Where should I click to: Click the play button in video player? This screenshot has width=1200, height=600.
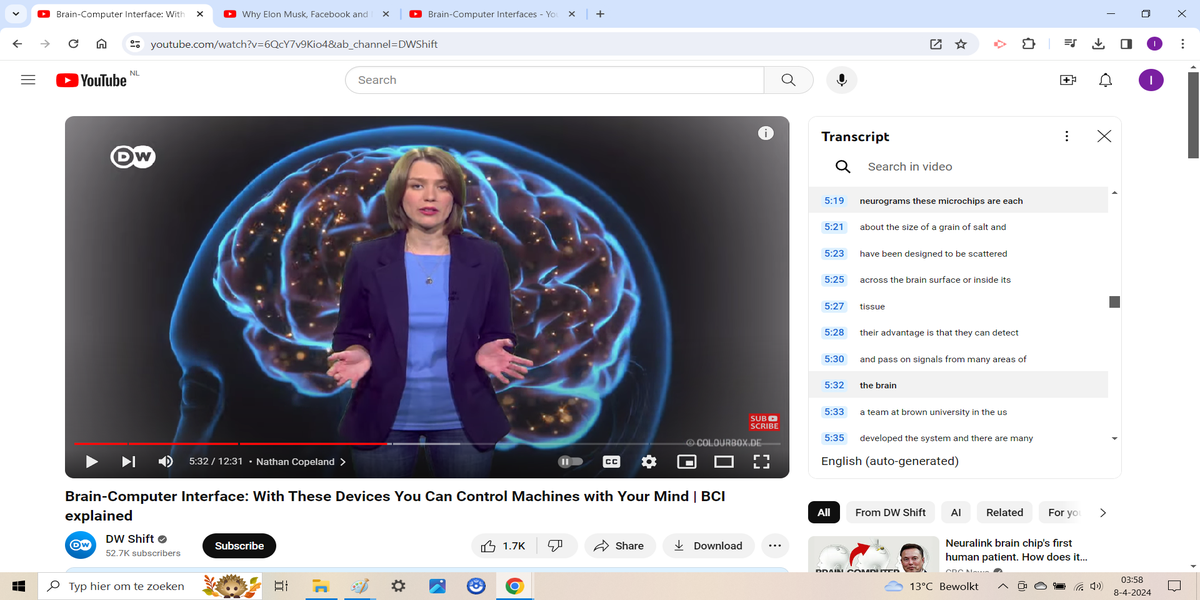click(91, 462)
